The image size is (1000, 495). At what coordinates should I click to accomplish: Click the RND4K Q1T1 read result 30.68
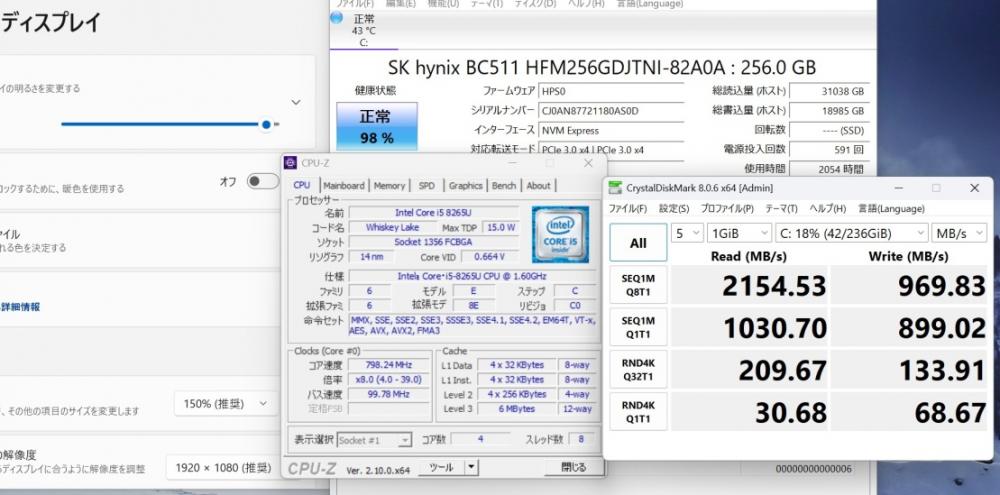(749, 413)
